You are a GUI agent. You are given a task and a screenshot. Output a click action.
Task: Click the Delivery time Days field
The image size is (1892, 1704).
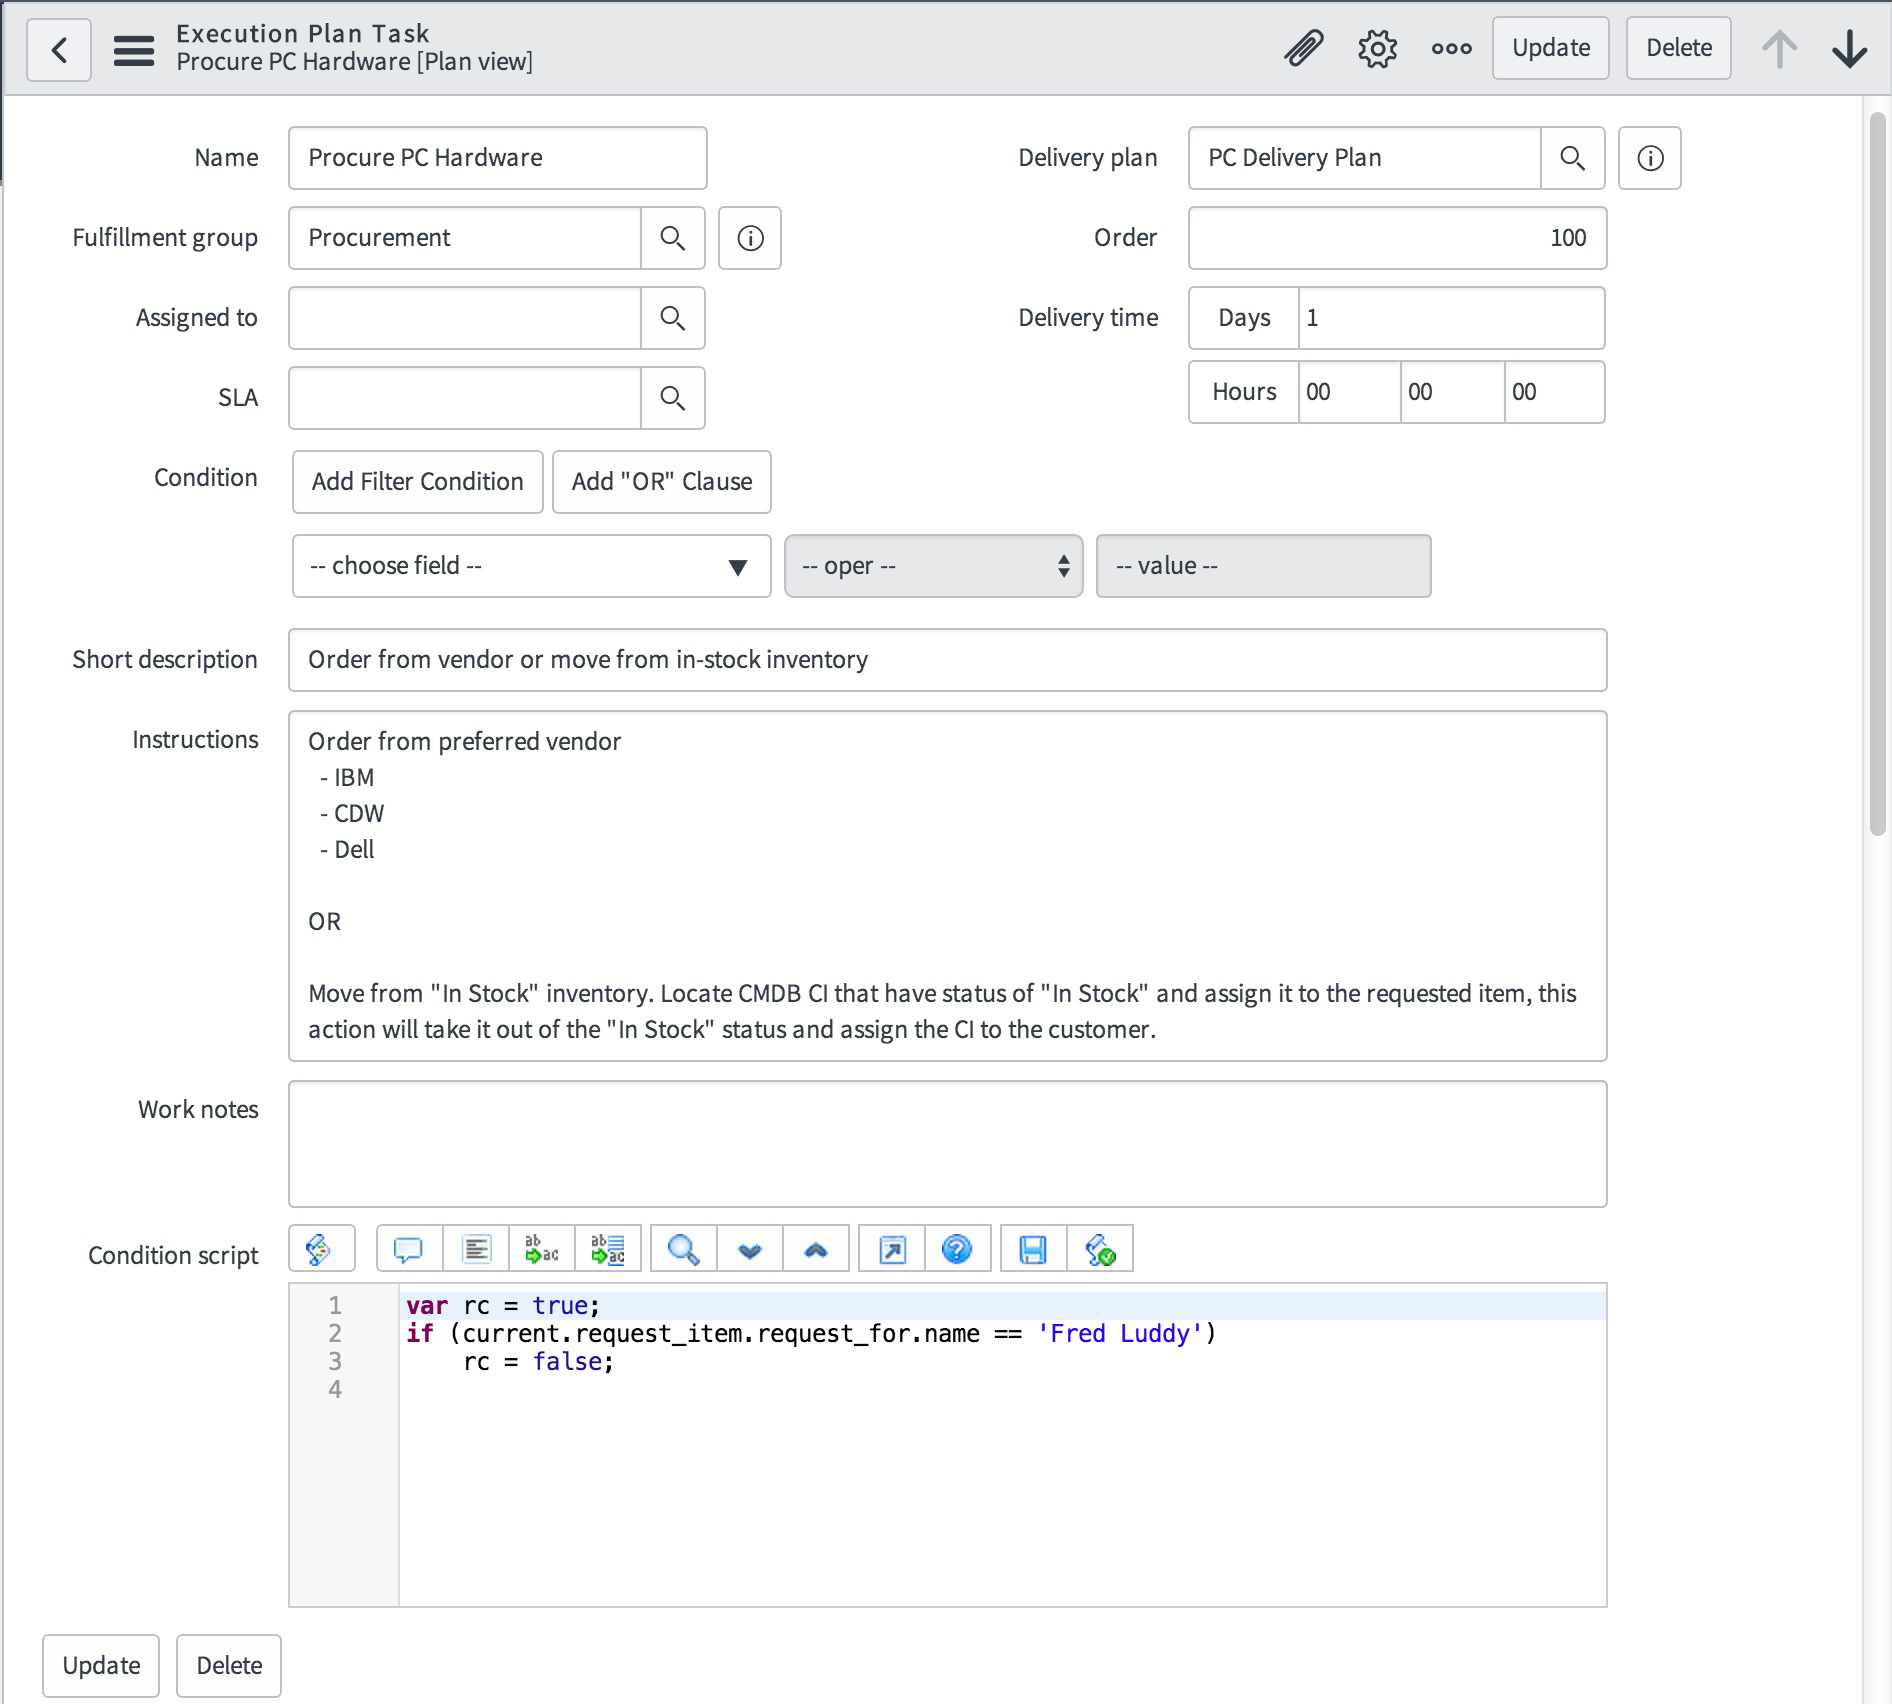point(1451,318)
